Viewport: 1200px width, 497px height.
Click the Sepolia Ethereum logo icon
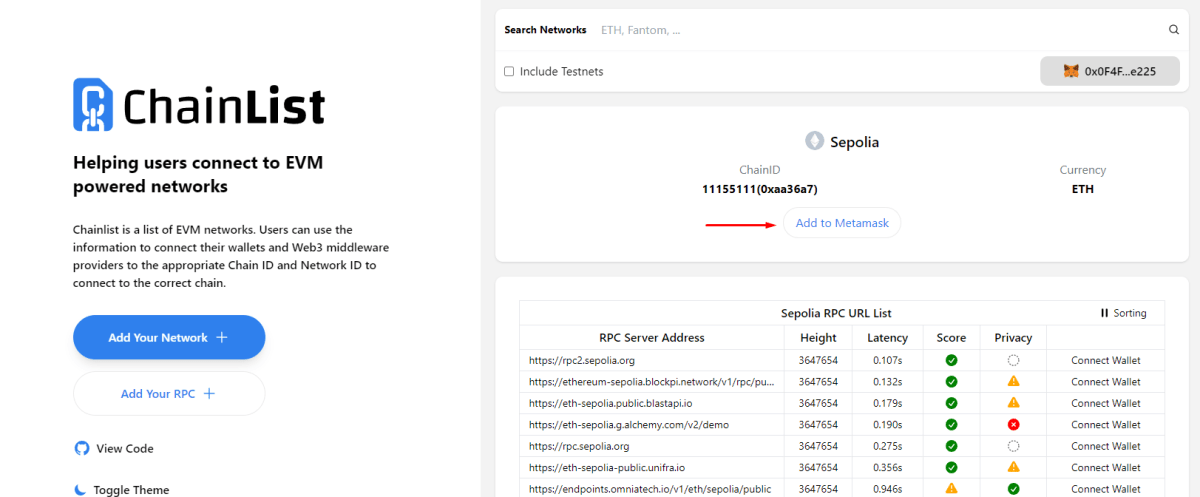pyautogui.click(x=814, y=142)
